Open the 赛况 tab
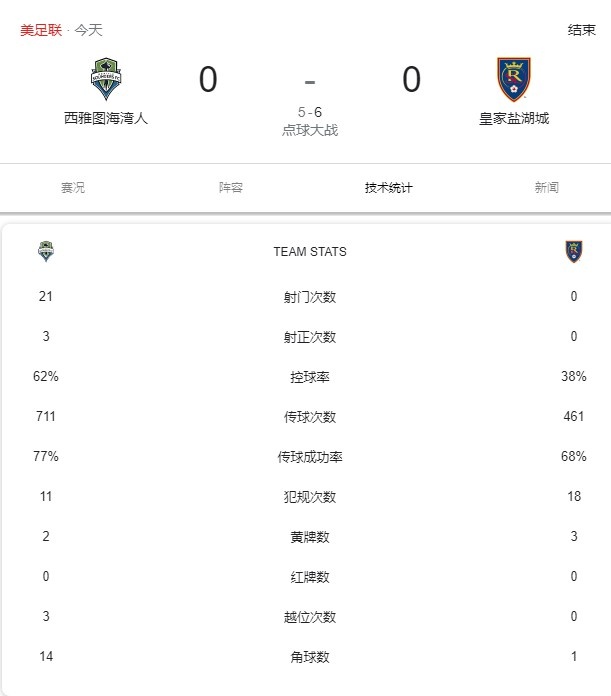Viewport: 611px width, 696px height. click(x=73, y=187)
